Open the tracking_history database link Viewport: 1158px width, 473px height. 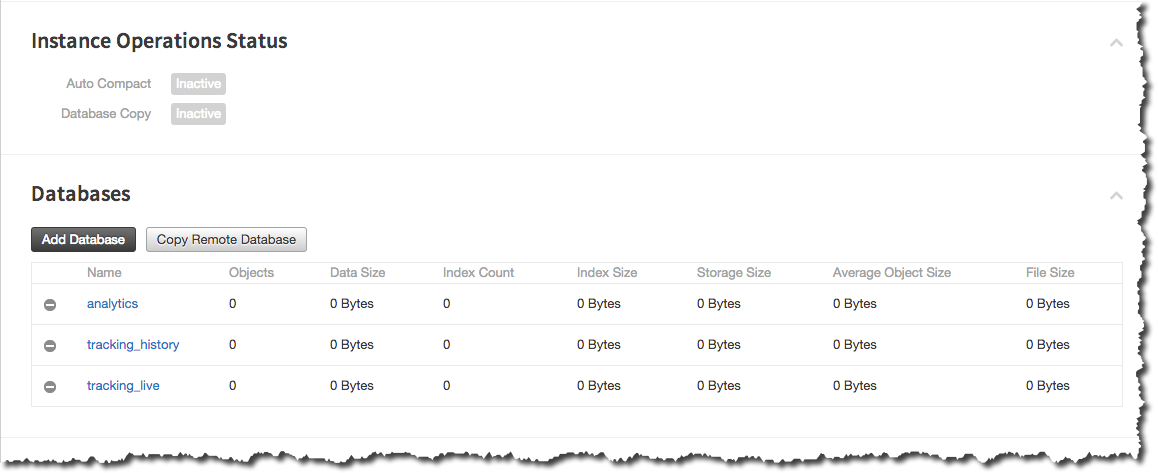[133, 345]
